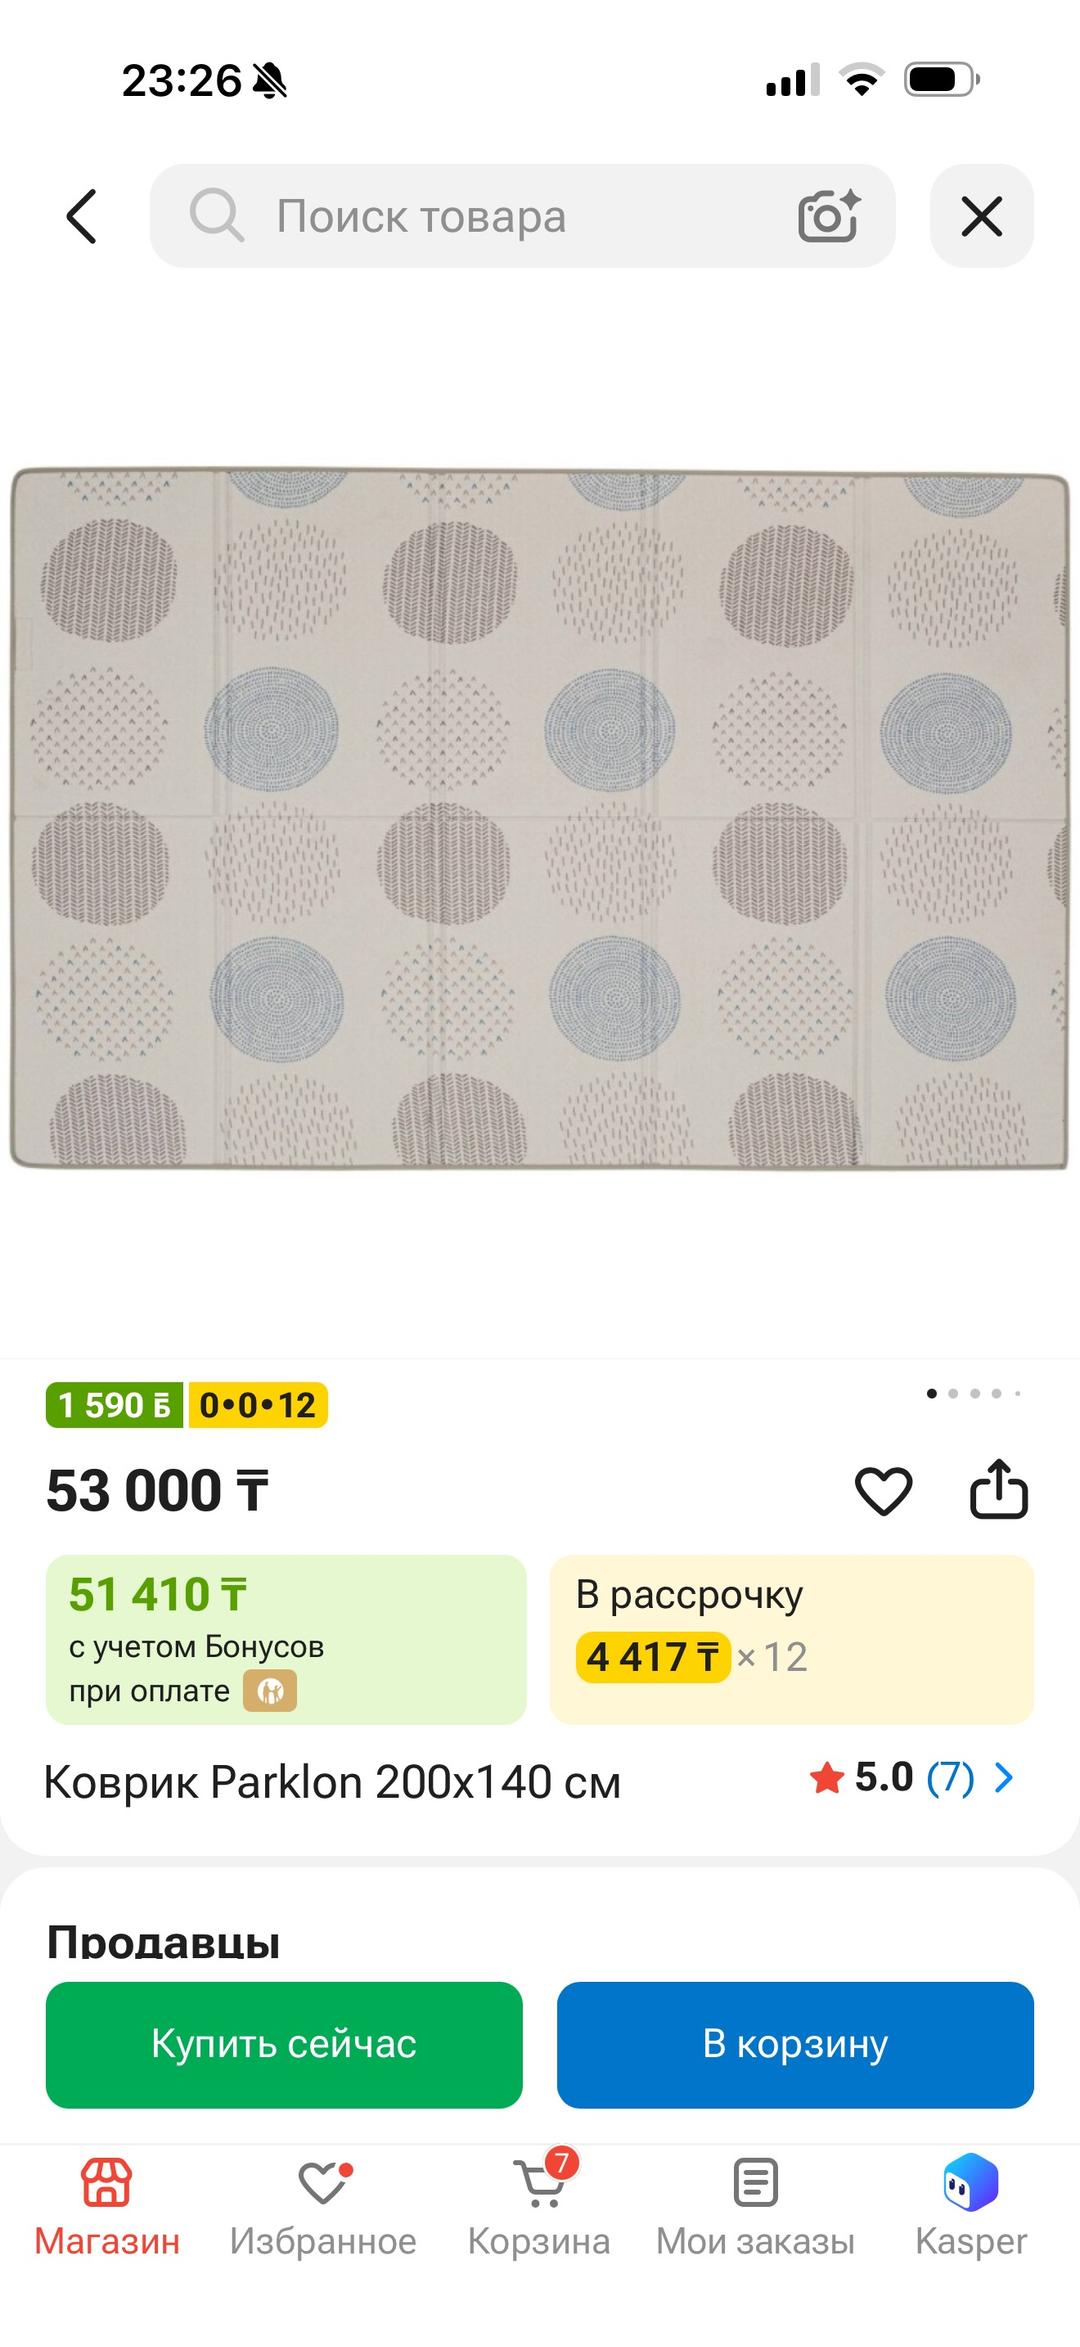Open Kasper assistant tab icon
Image resolution: width=1080 pixels, height=2347 pixels.
(971, 2182)
